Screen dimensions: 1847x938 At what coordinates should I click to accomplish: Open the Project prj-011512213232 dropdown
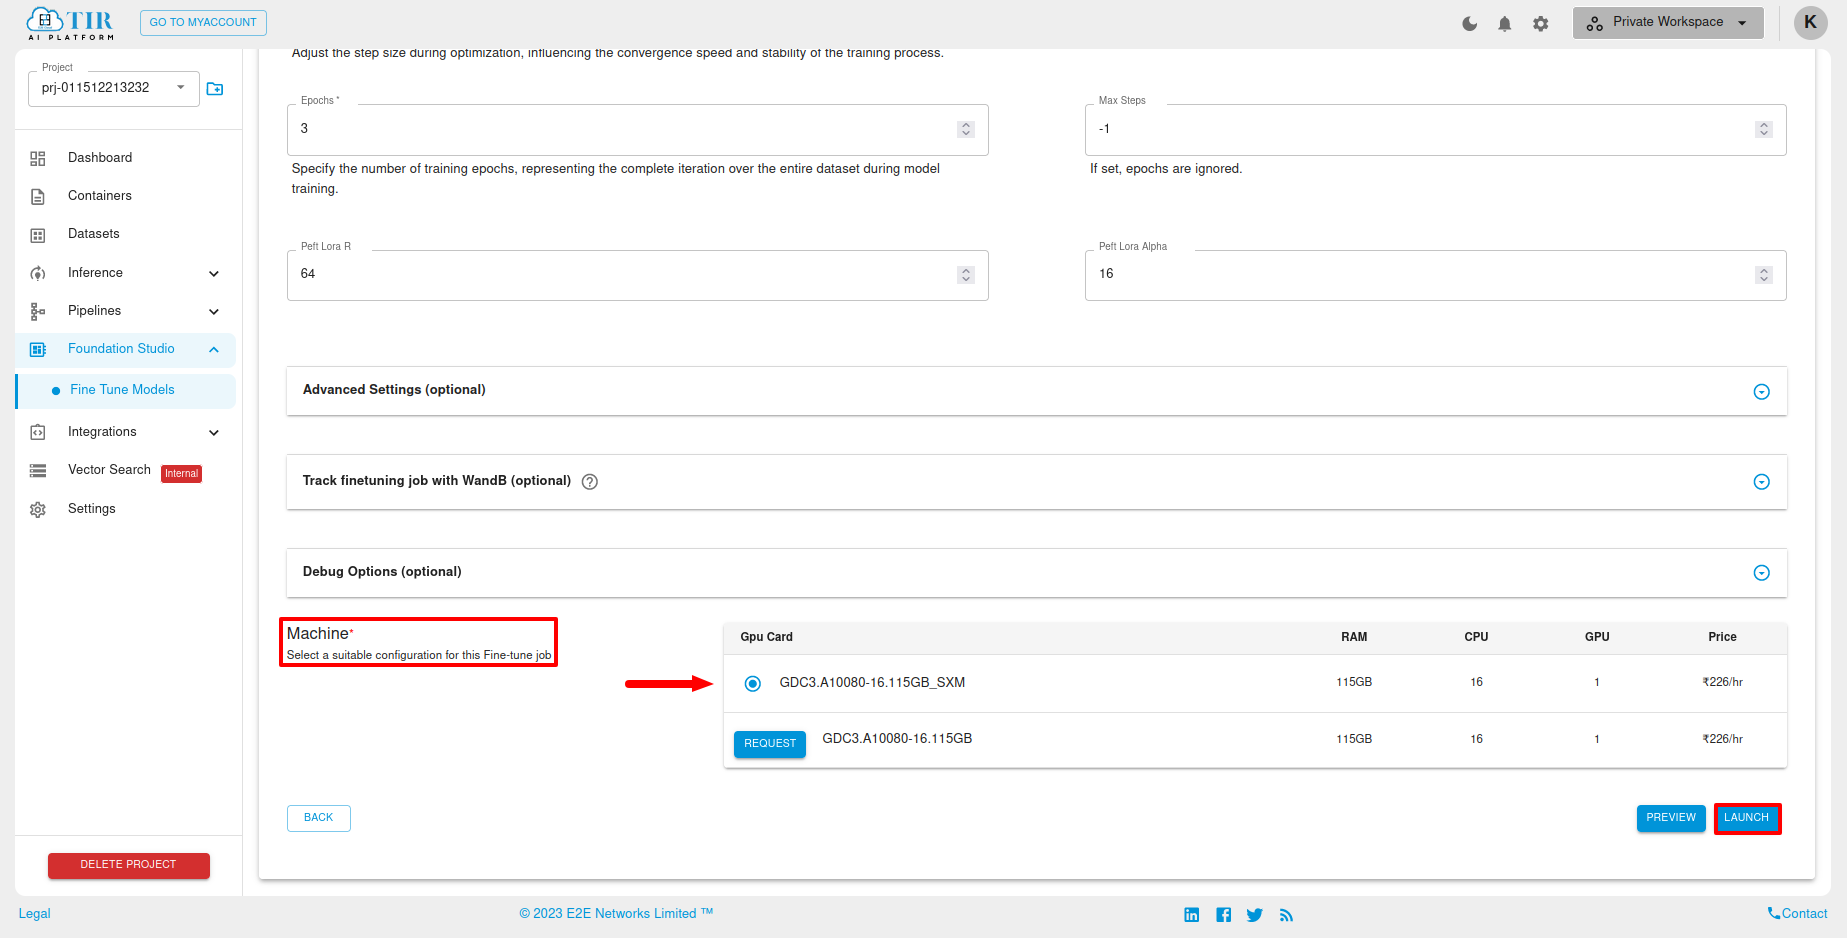(x=114, y=88)
